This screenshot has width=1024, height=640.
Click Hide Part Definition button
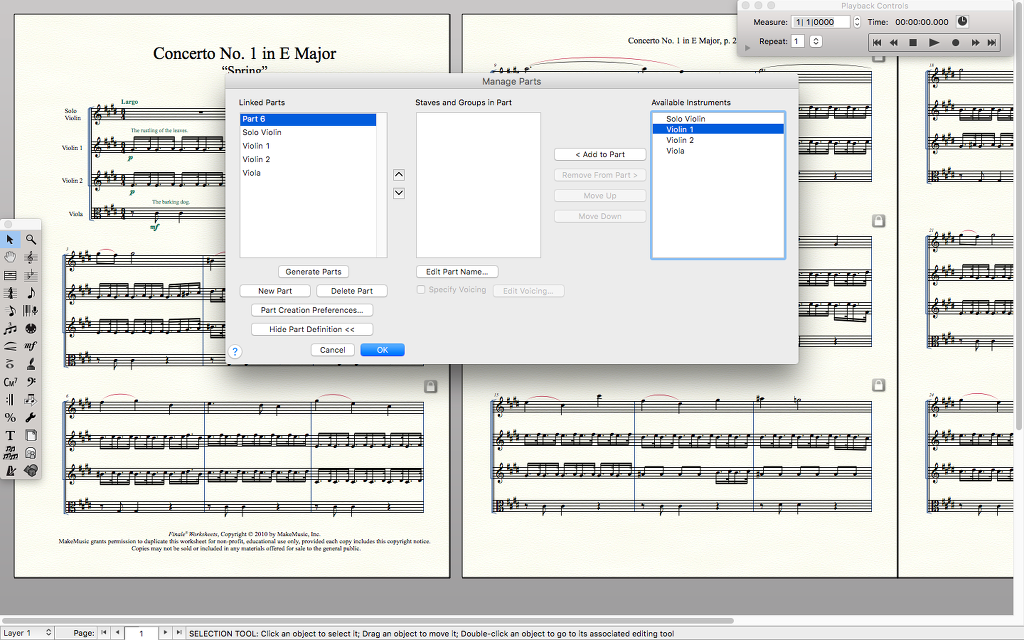[x=312, y=330]
